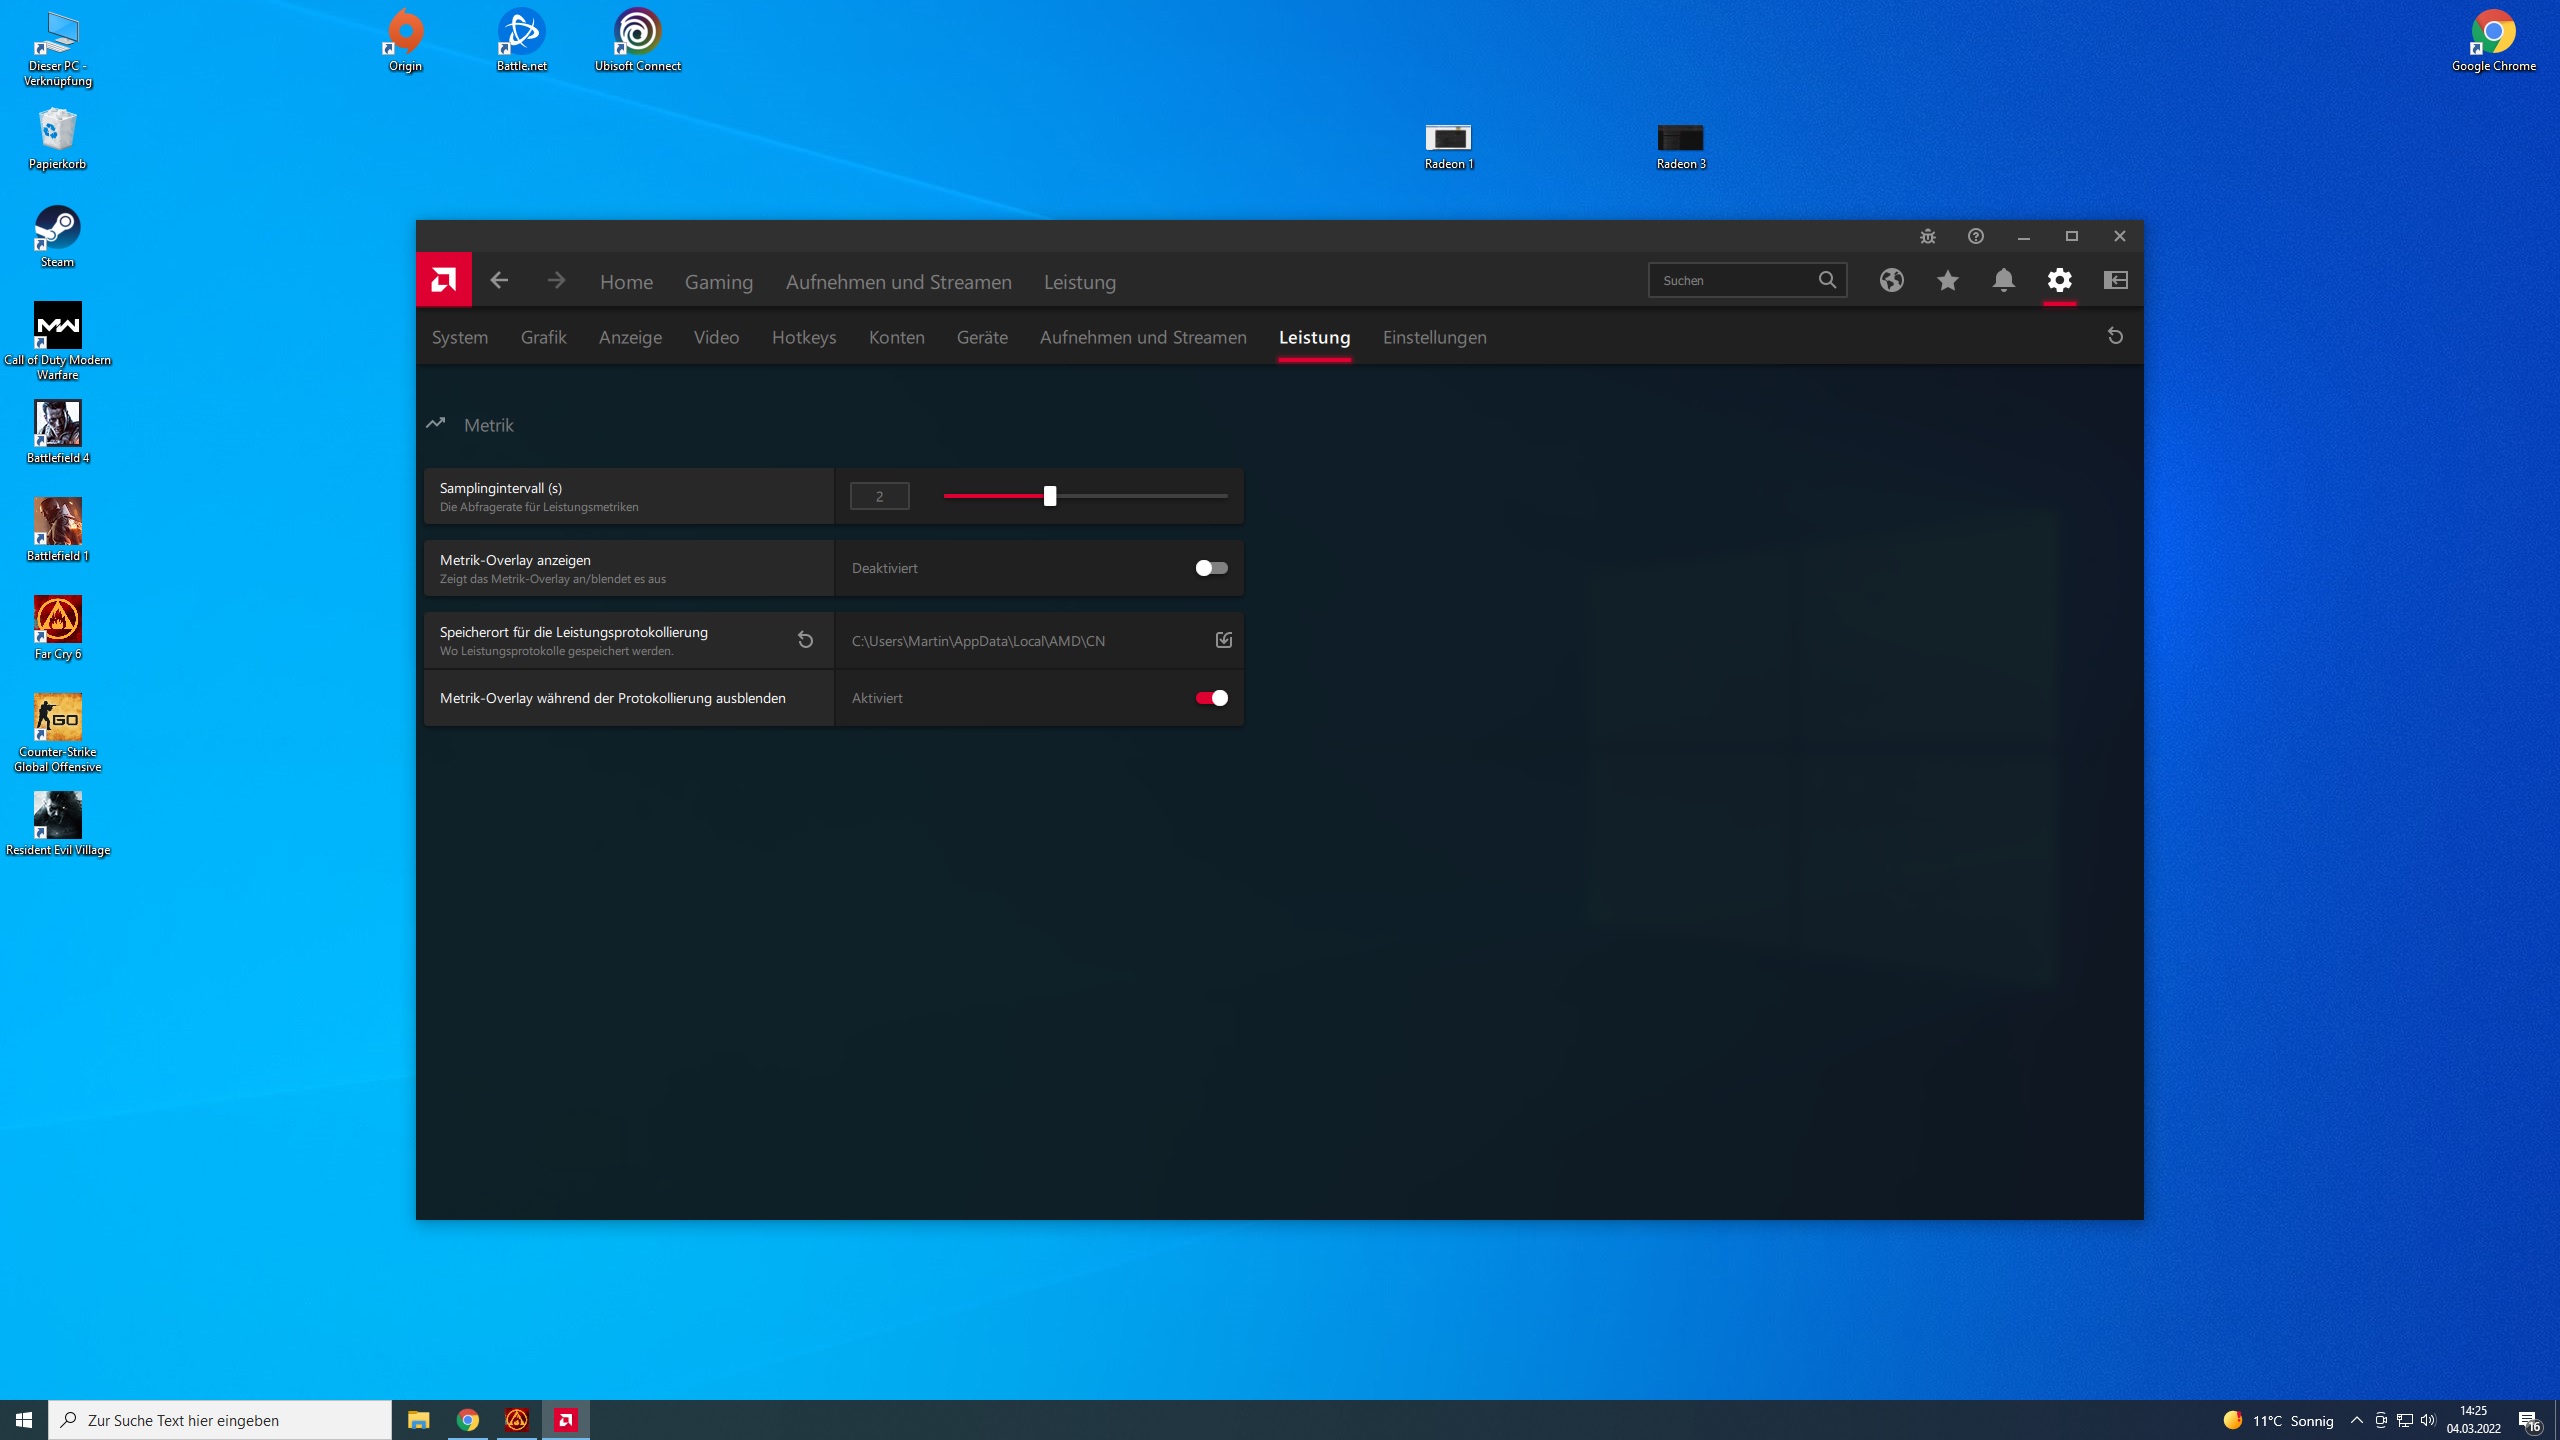
Task: Click the Samplingintervall slider track
Action: click(1140, 496)
